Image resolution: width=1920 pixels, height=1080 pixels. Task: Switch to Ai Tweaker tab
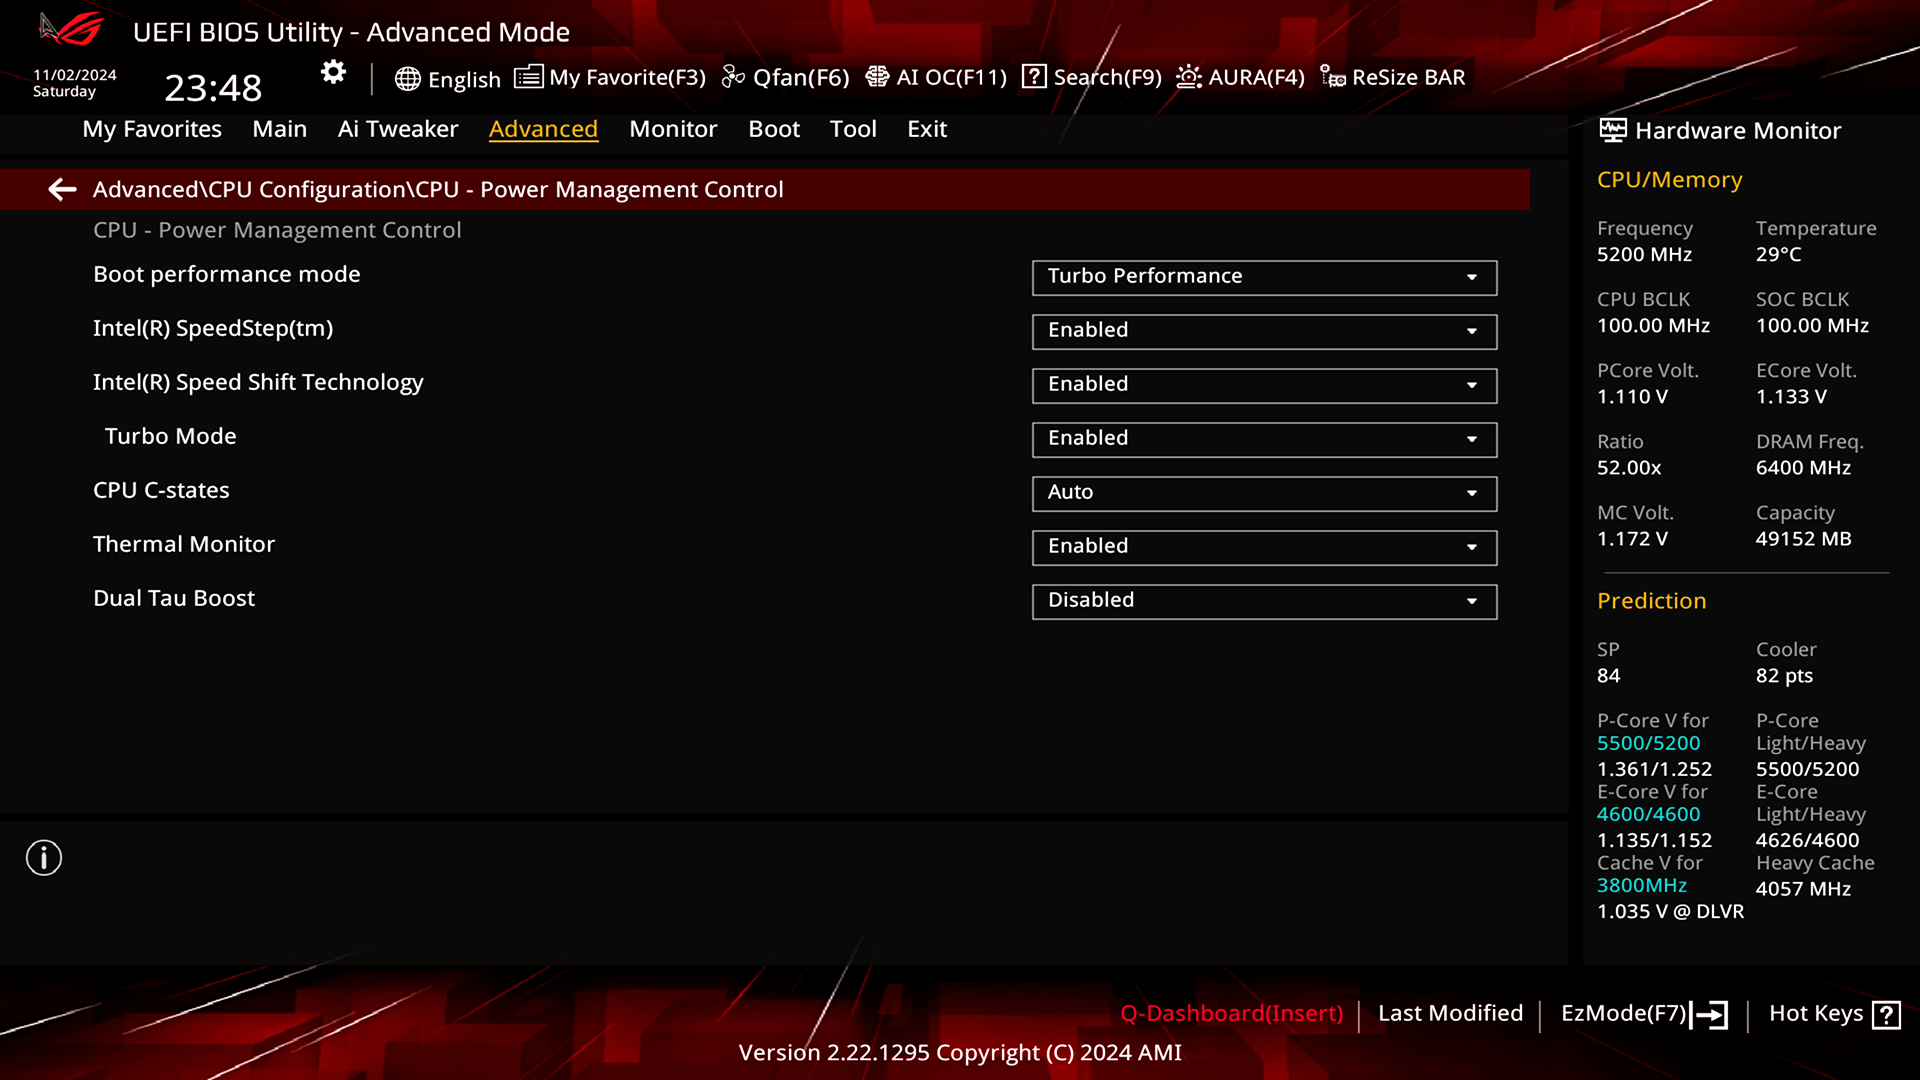click(x=397, y=129)
